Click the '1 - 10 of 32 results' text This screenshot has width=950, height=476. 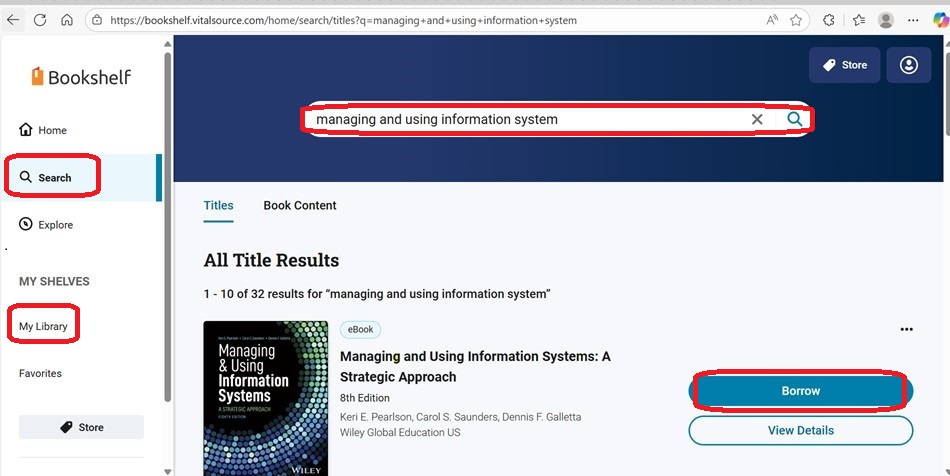(x=377, y=294)
